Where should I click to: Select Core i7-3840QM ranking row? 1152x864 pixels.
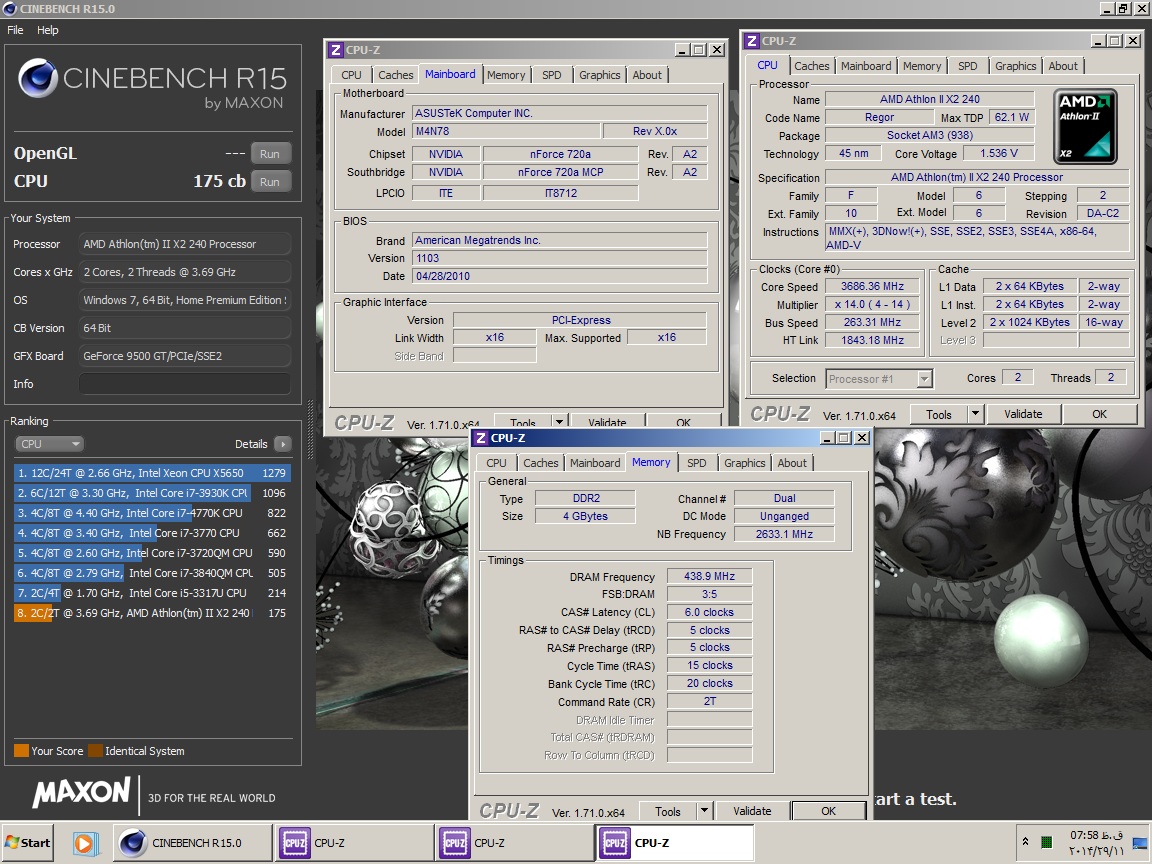[152, 572]
